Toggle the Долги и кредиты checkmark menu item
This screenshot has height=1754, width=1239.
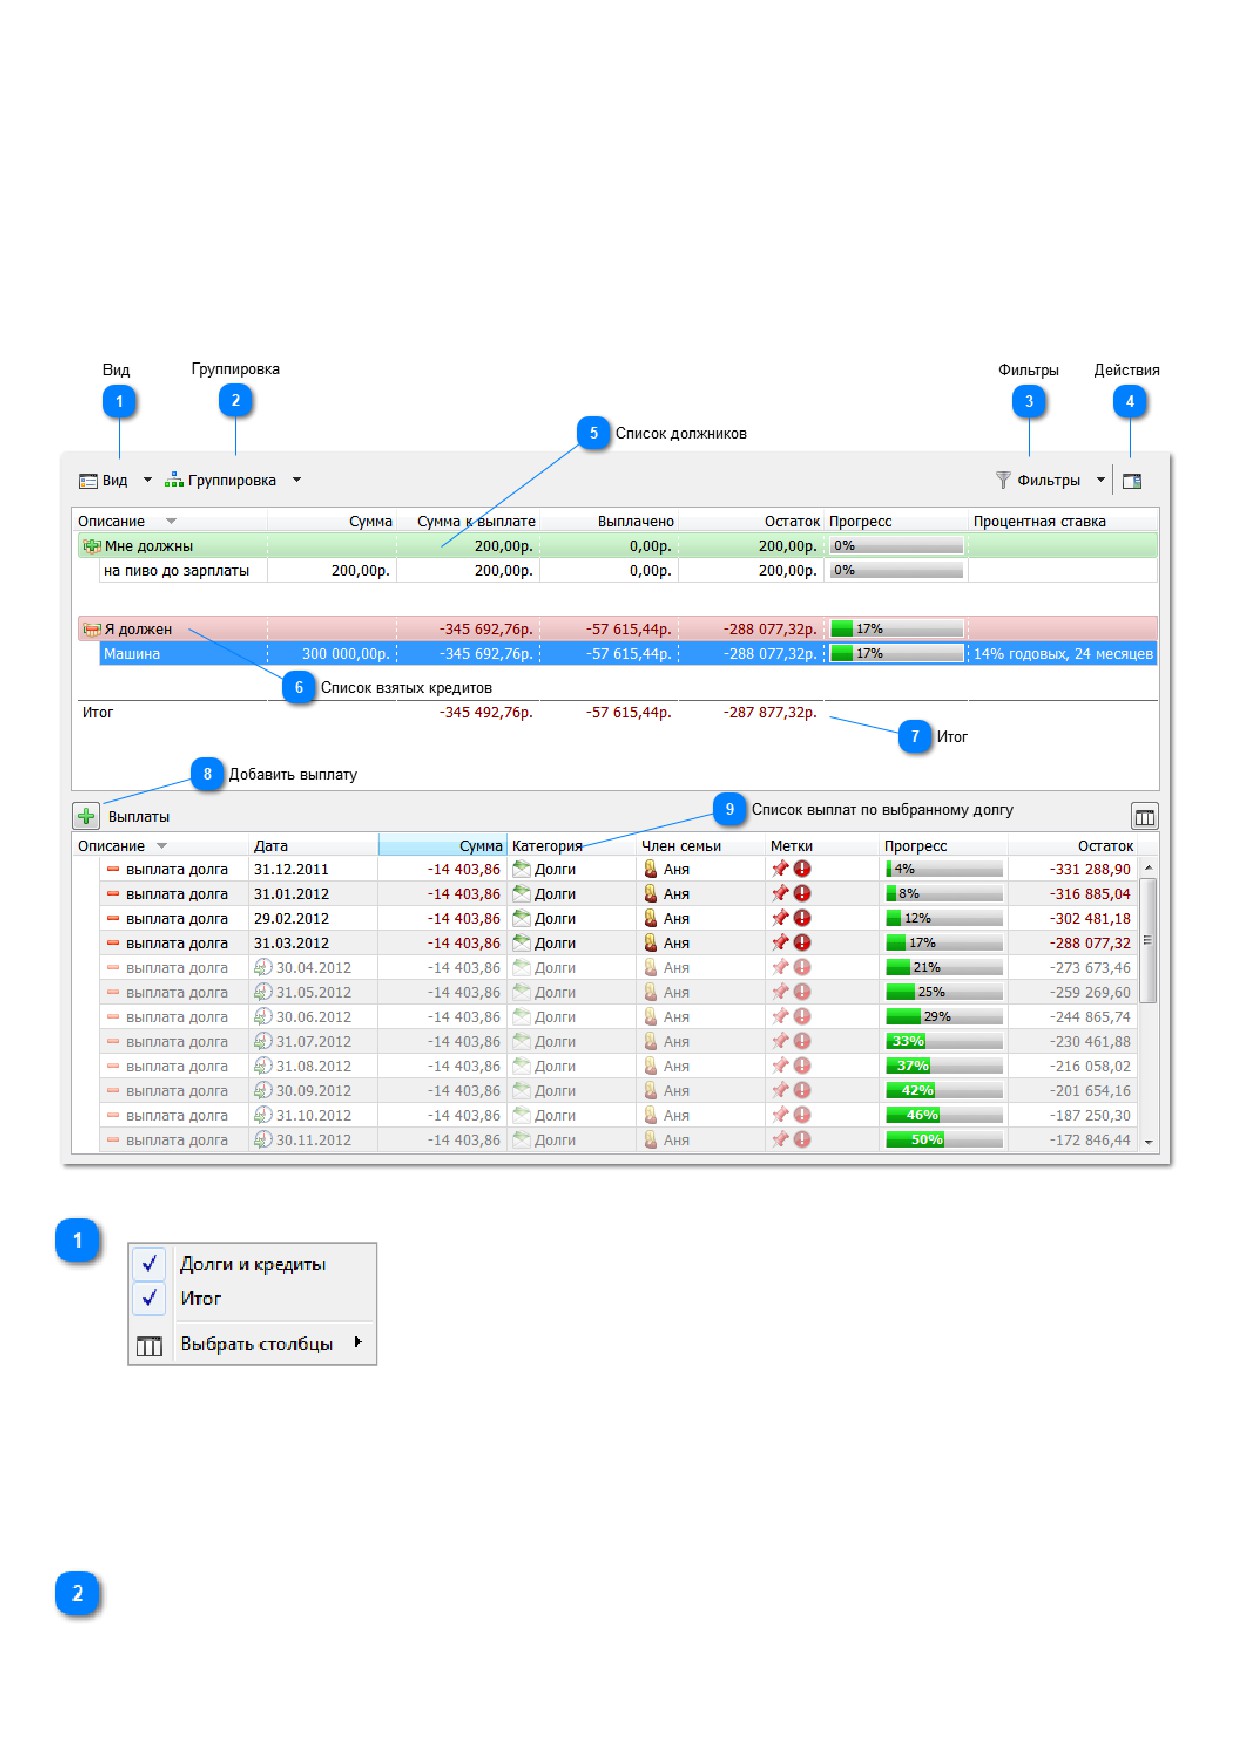tap(252, 1264)
